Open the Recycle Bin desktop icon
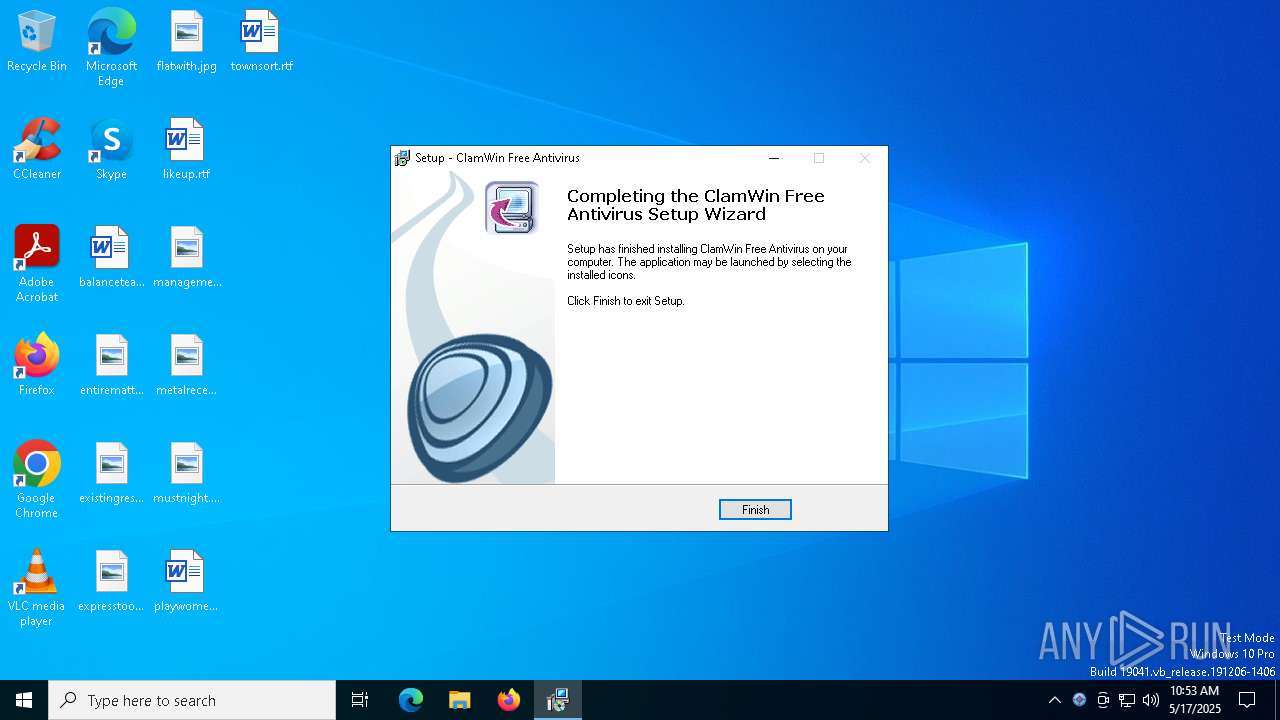Screen dimensions: 1280x720 pyautogui.click(x=37, y=42)
